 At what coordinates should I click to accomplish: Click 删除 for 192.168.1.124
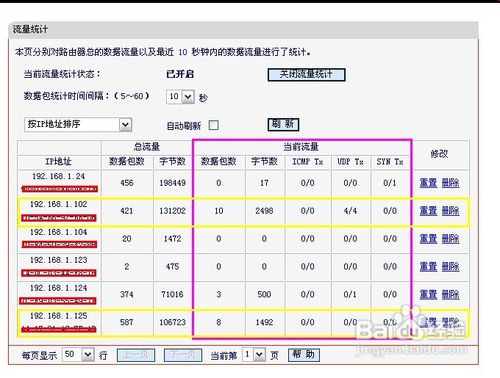pos(450,294)
